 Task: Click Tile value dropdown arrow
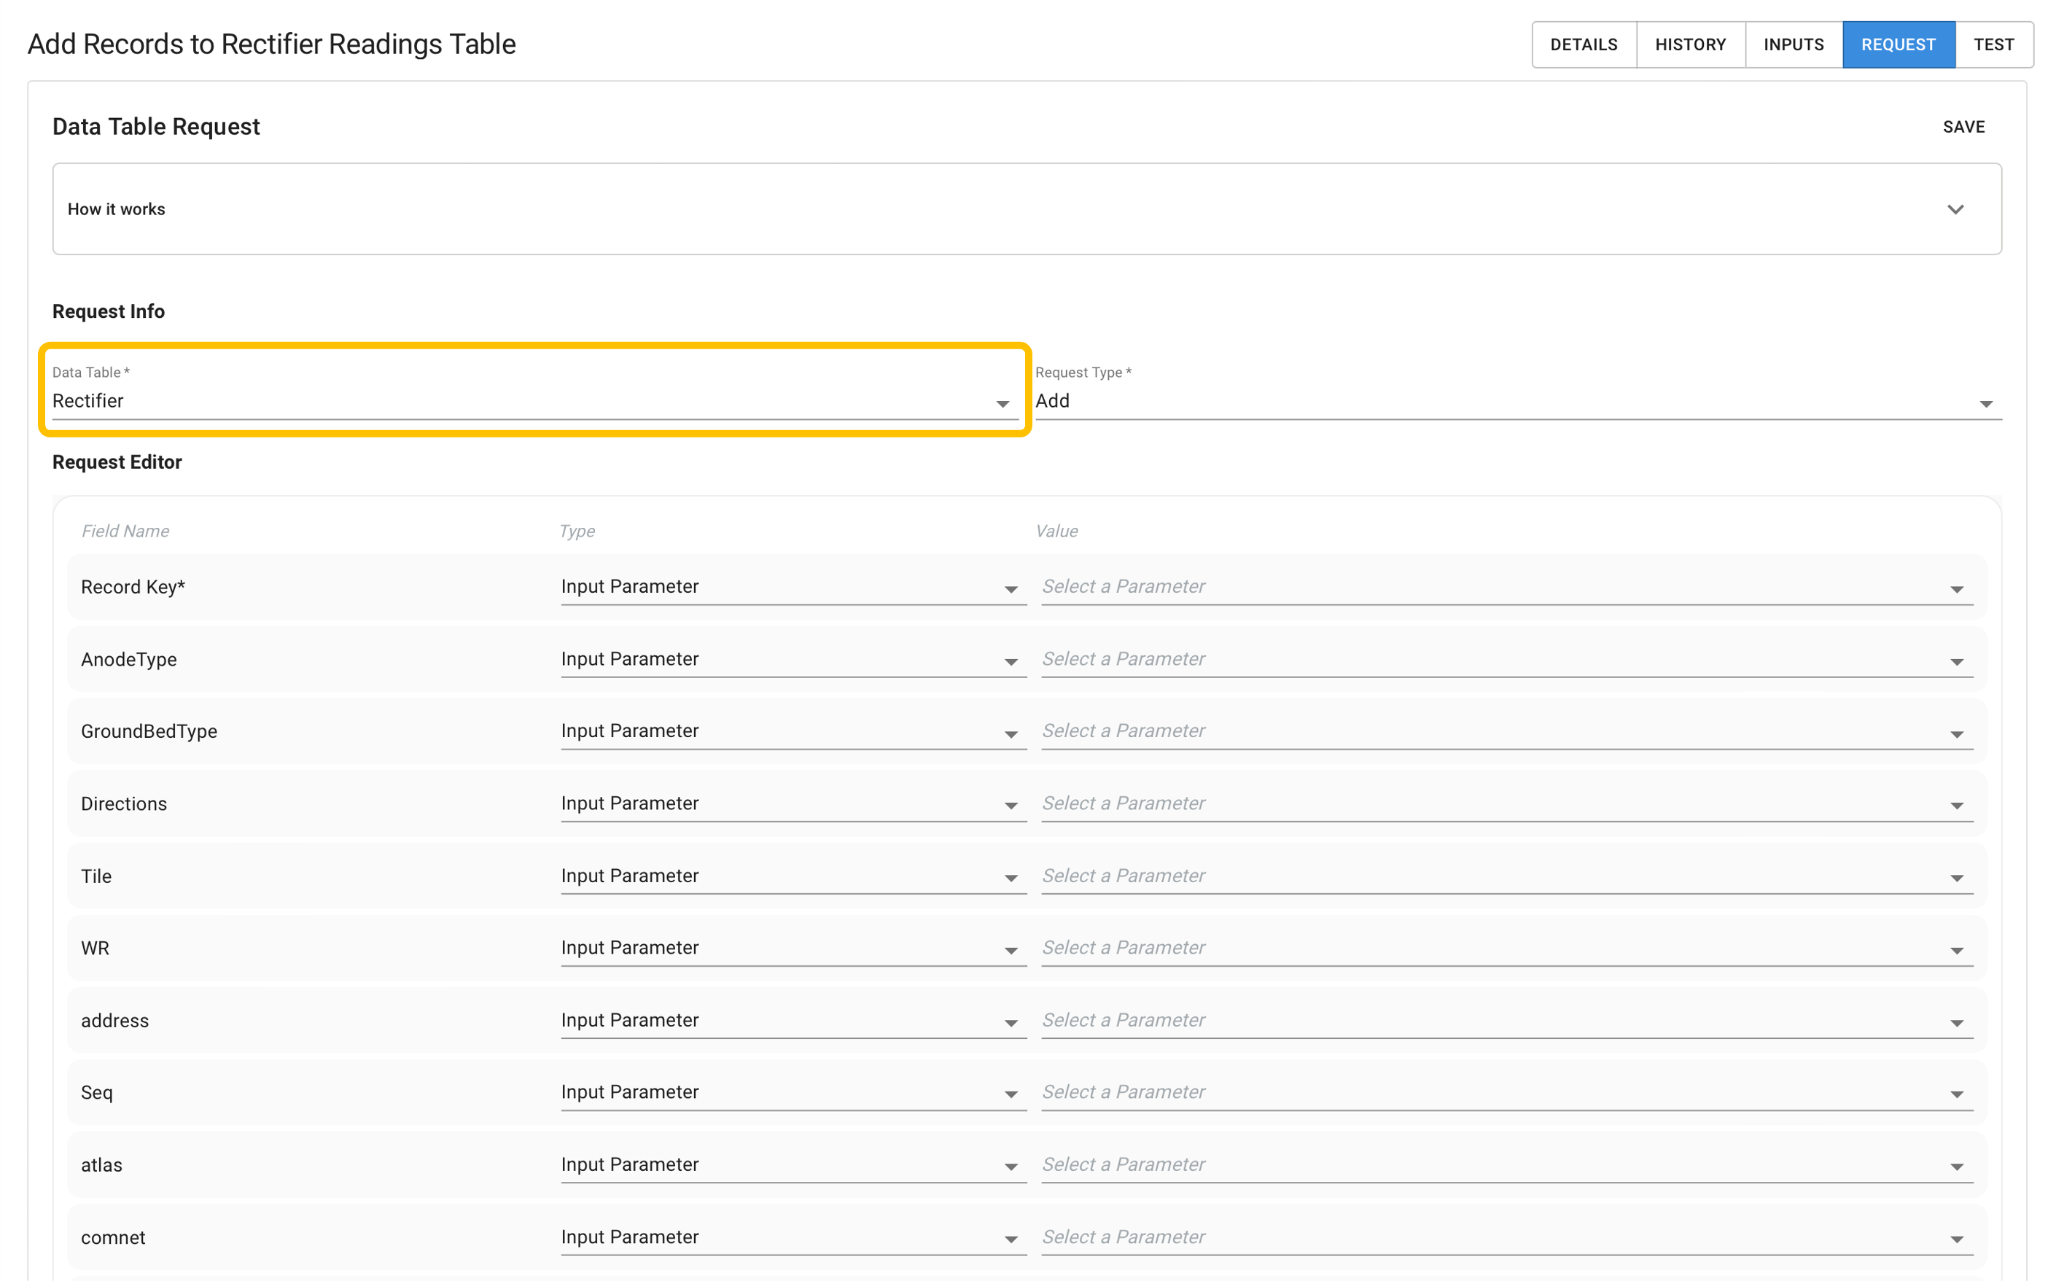coord(1956,878)
